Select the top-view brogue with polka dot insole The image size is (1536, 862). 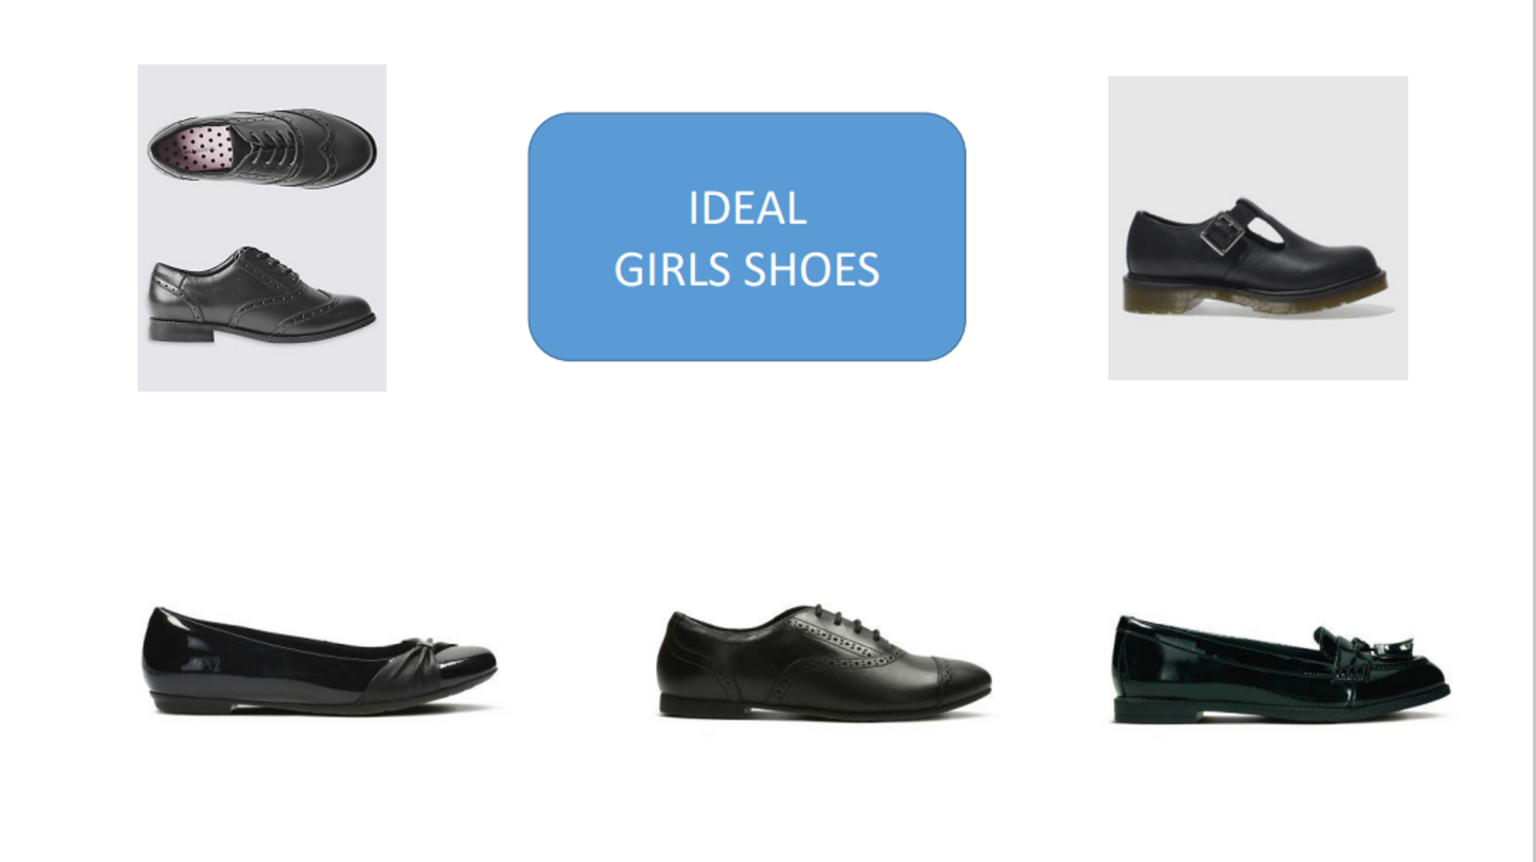click(x=262, y=147)
